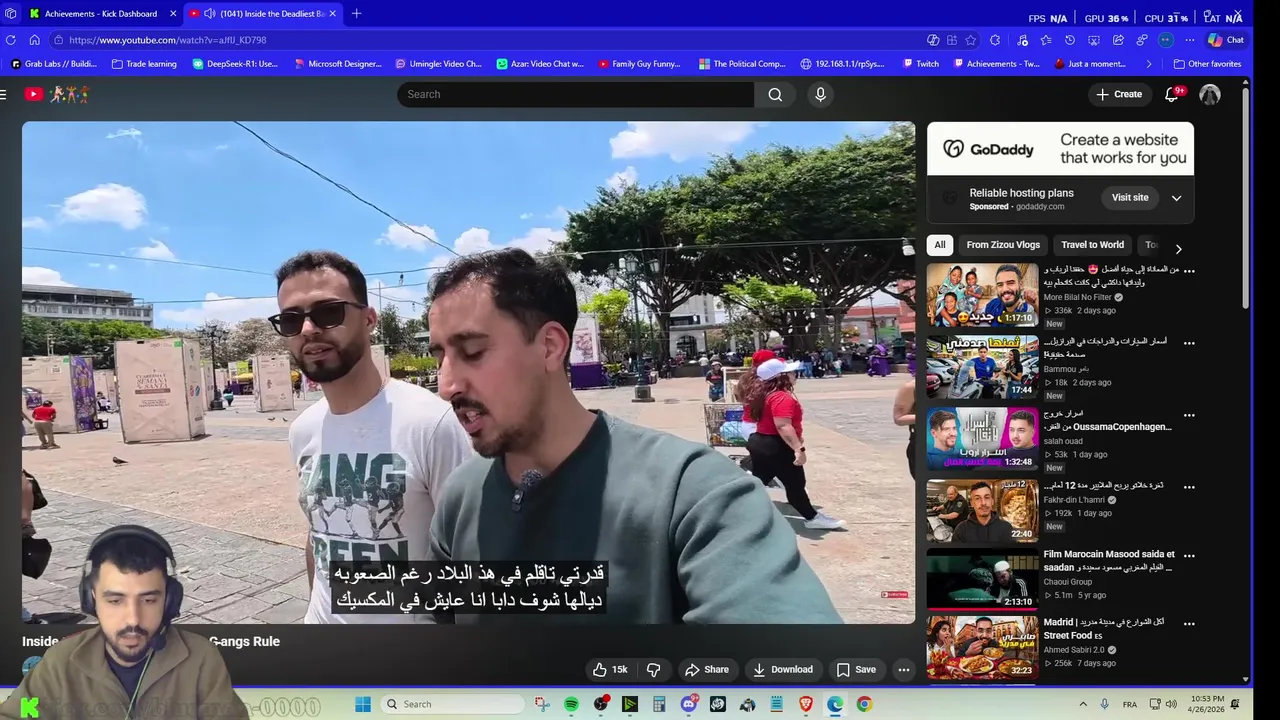Click the YouTube search field
This screenshot has width=1280, height=720.
click(575, 94)
